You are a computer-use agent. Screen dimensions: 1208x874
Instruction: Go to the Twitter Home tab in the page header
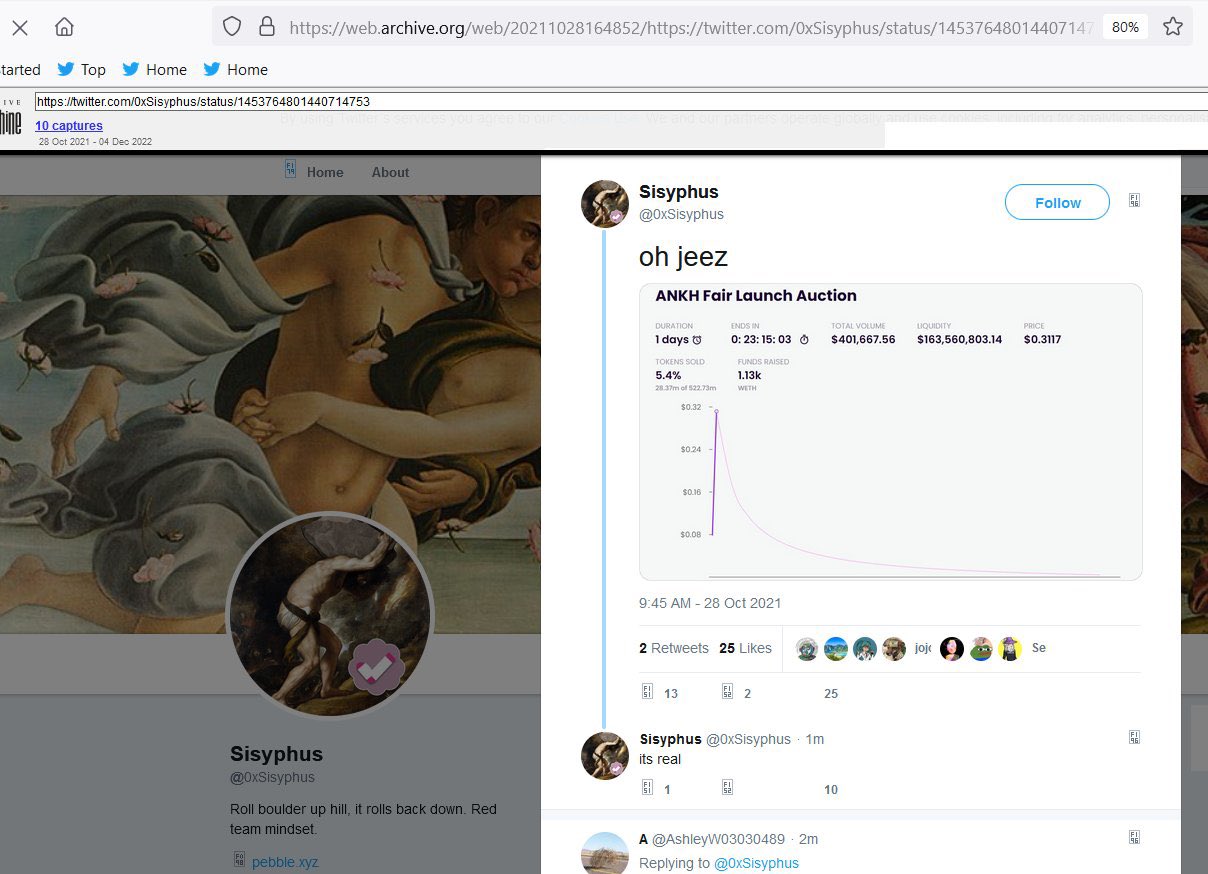click(314, 172)
